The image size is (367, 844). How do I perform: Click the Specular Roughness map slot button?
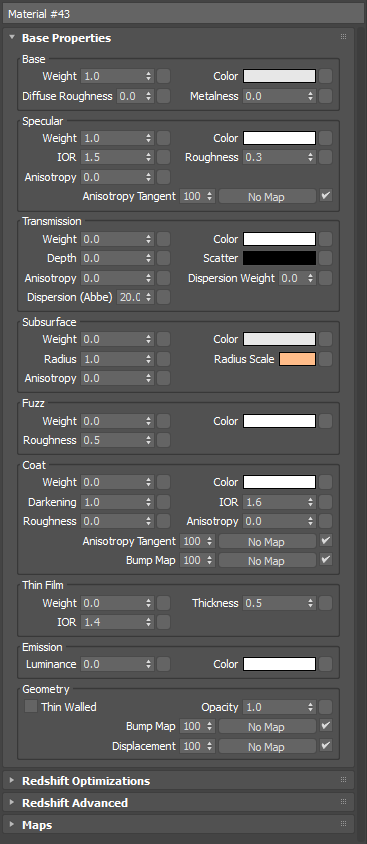pyautogui.click(x=325, y=157)
